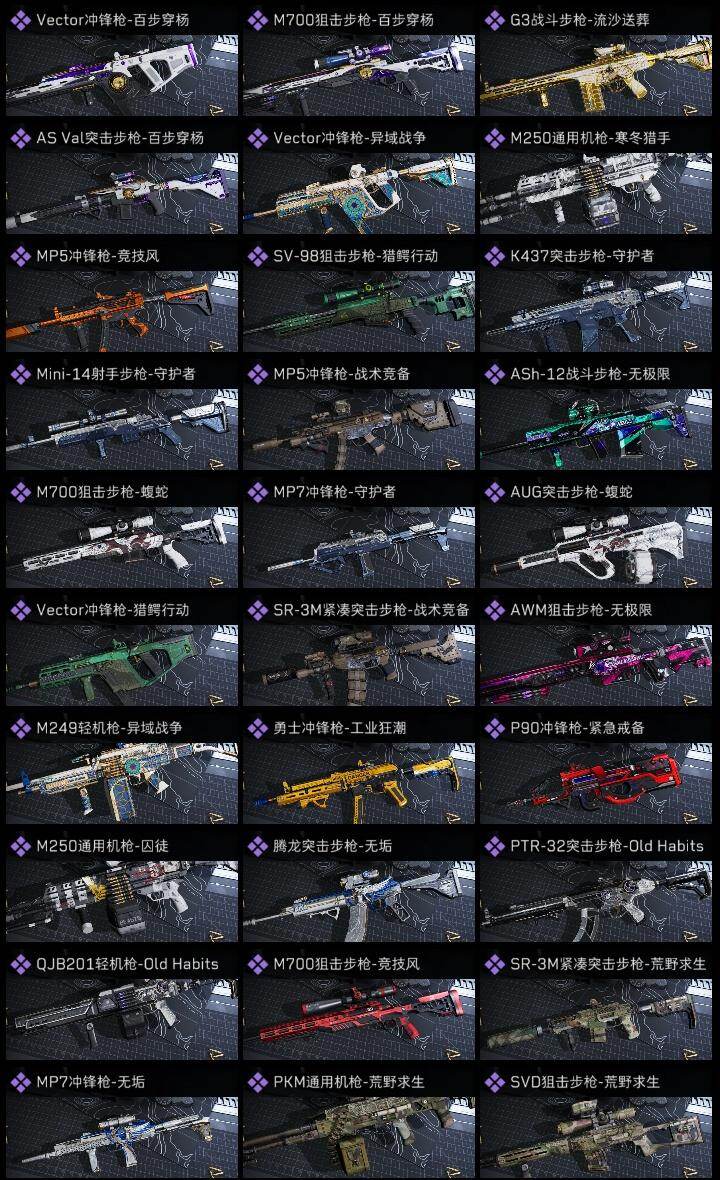Click purple rarity icon beside MP5冲锋枪-竞技风
This screenshot has height=1180, width=720.
[x=20, y=256]
